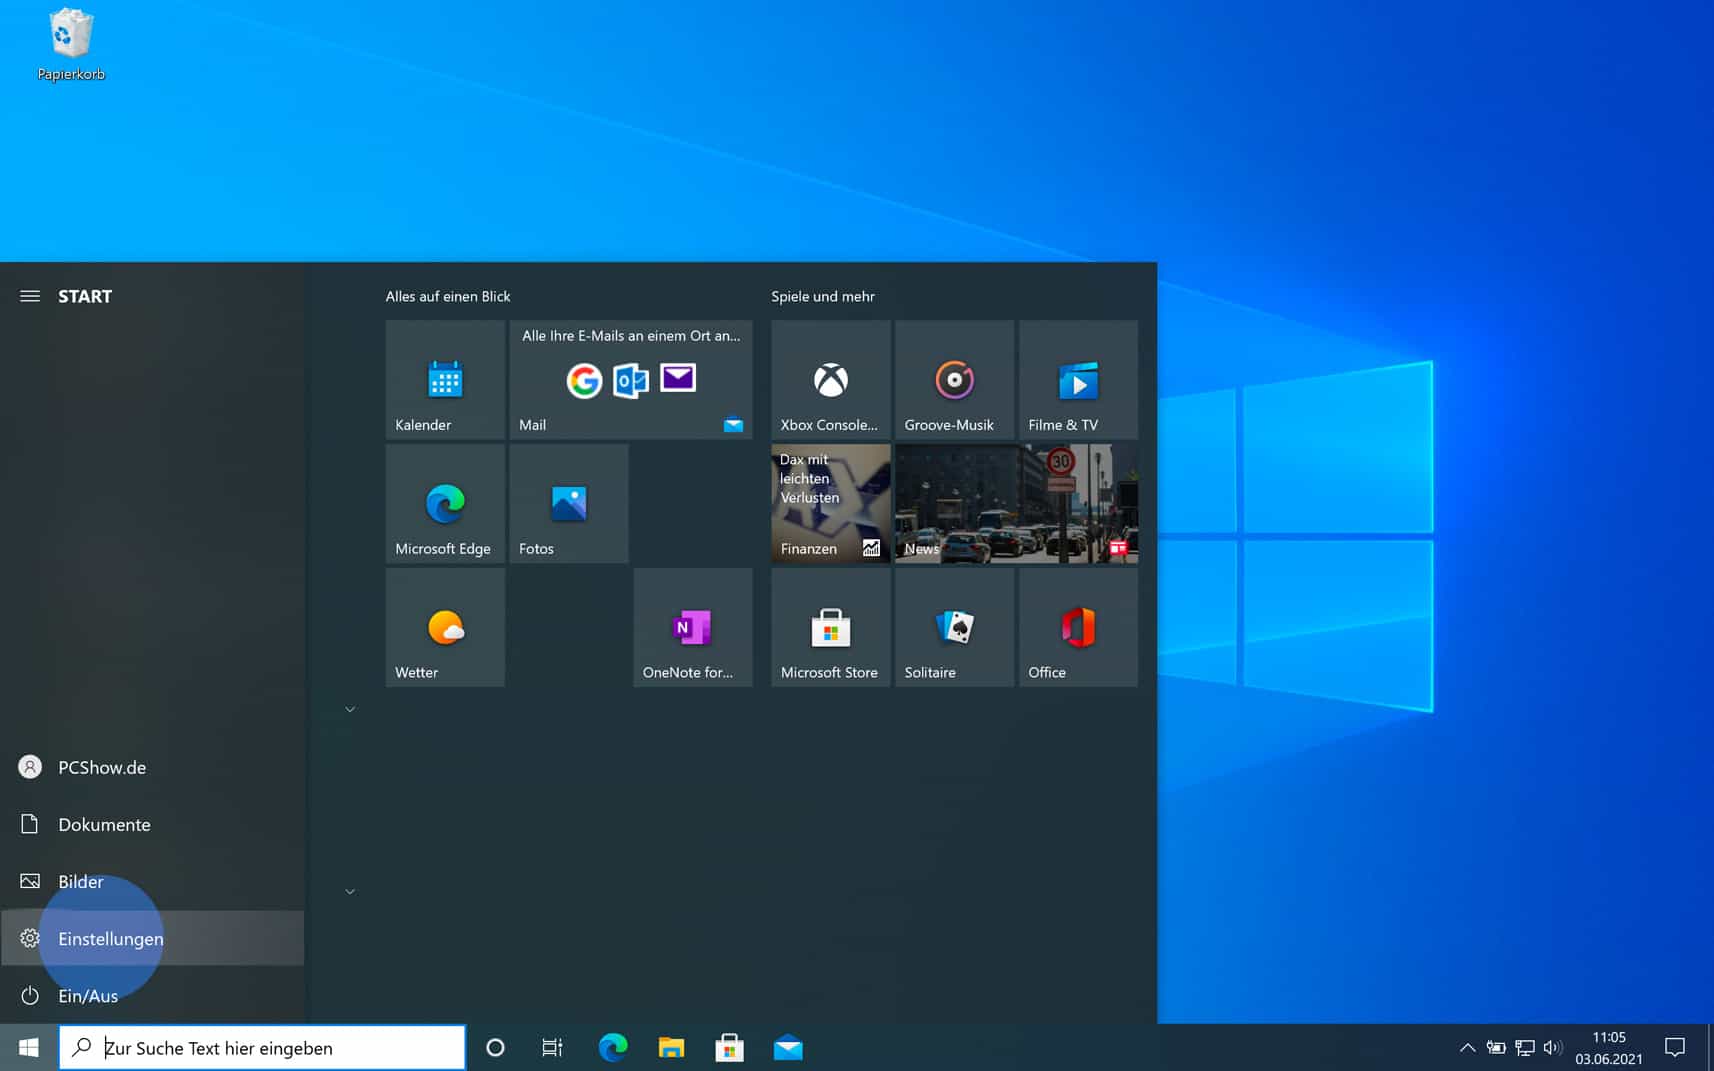The height and width of the screenshot is (1071, 1714).
Task: Open Finanzen news tile
Action: [830, 503]
